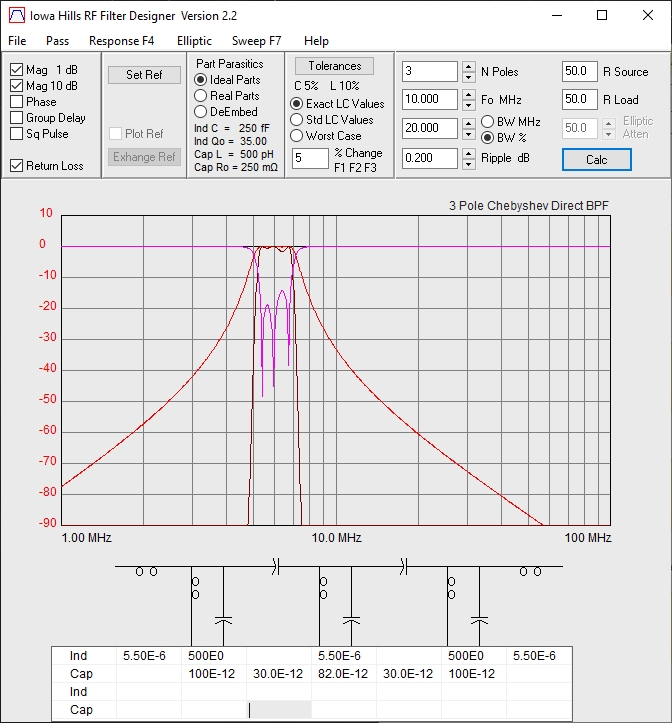This screenshot has width=672, height=723.
Task: Open the Pass menu
Action: pos(57,41)
